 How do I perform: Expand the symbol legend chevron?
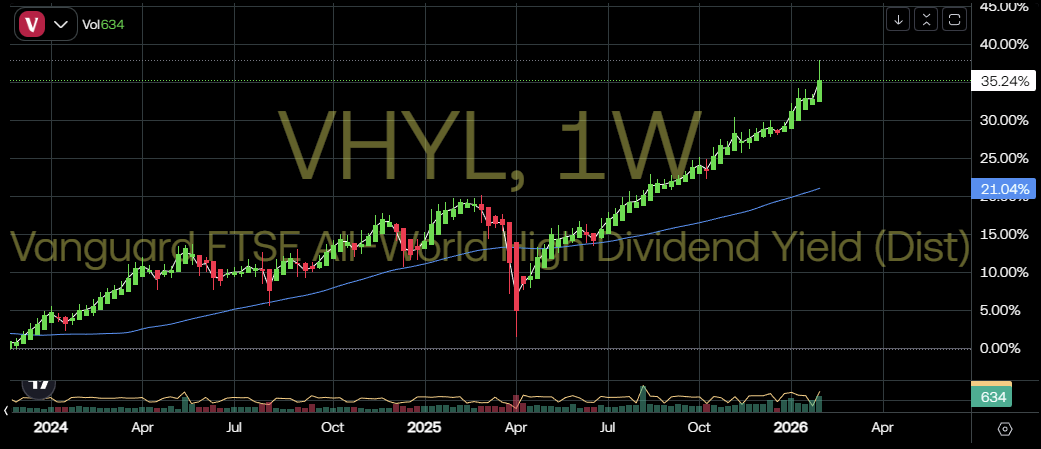[x=63, y=24]
